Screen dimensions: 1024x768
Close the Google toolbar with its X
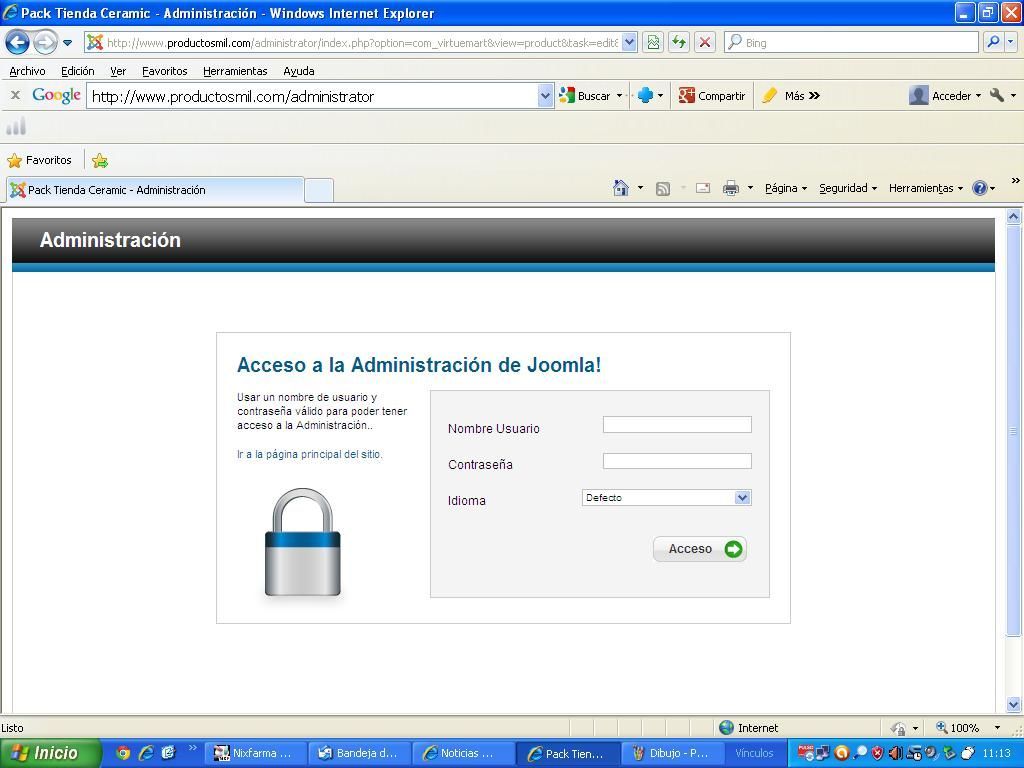click(15, 95)
